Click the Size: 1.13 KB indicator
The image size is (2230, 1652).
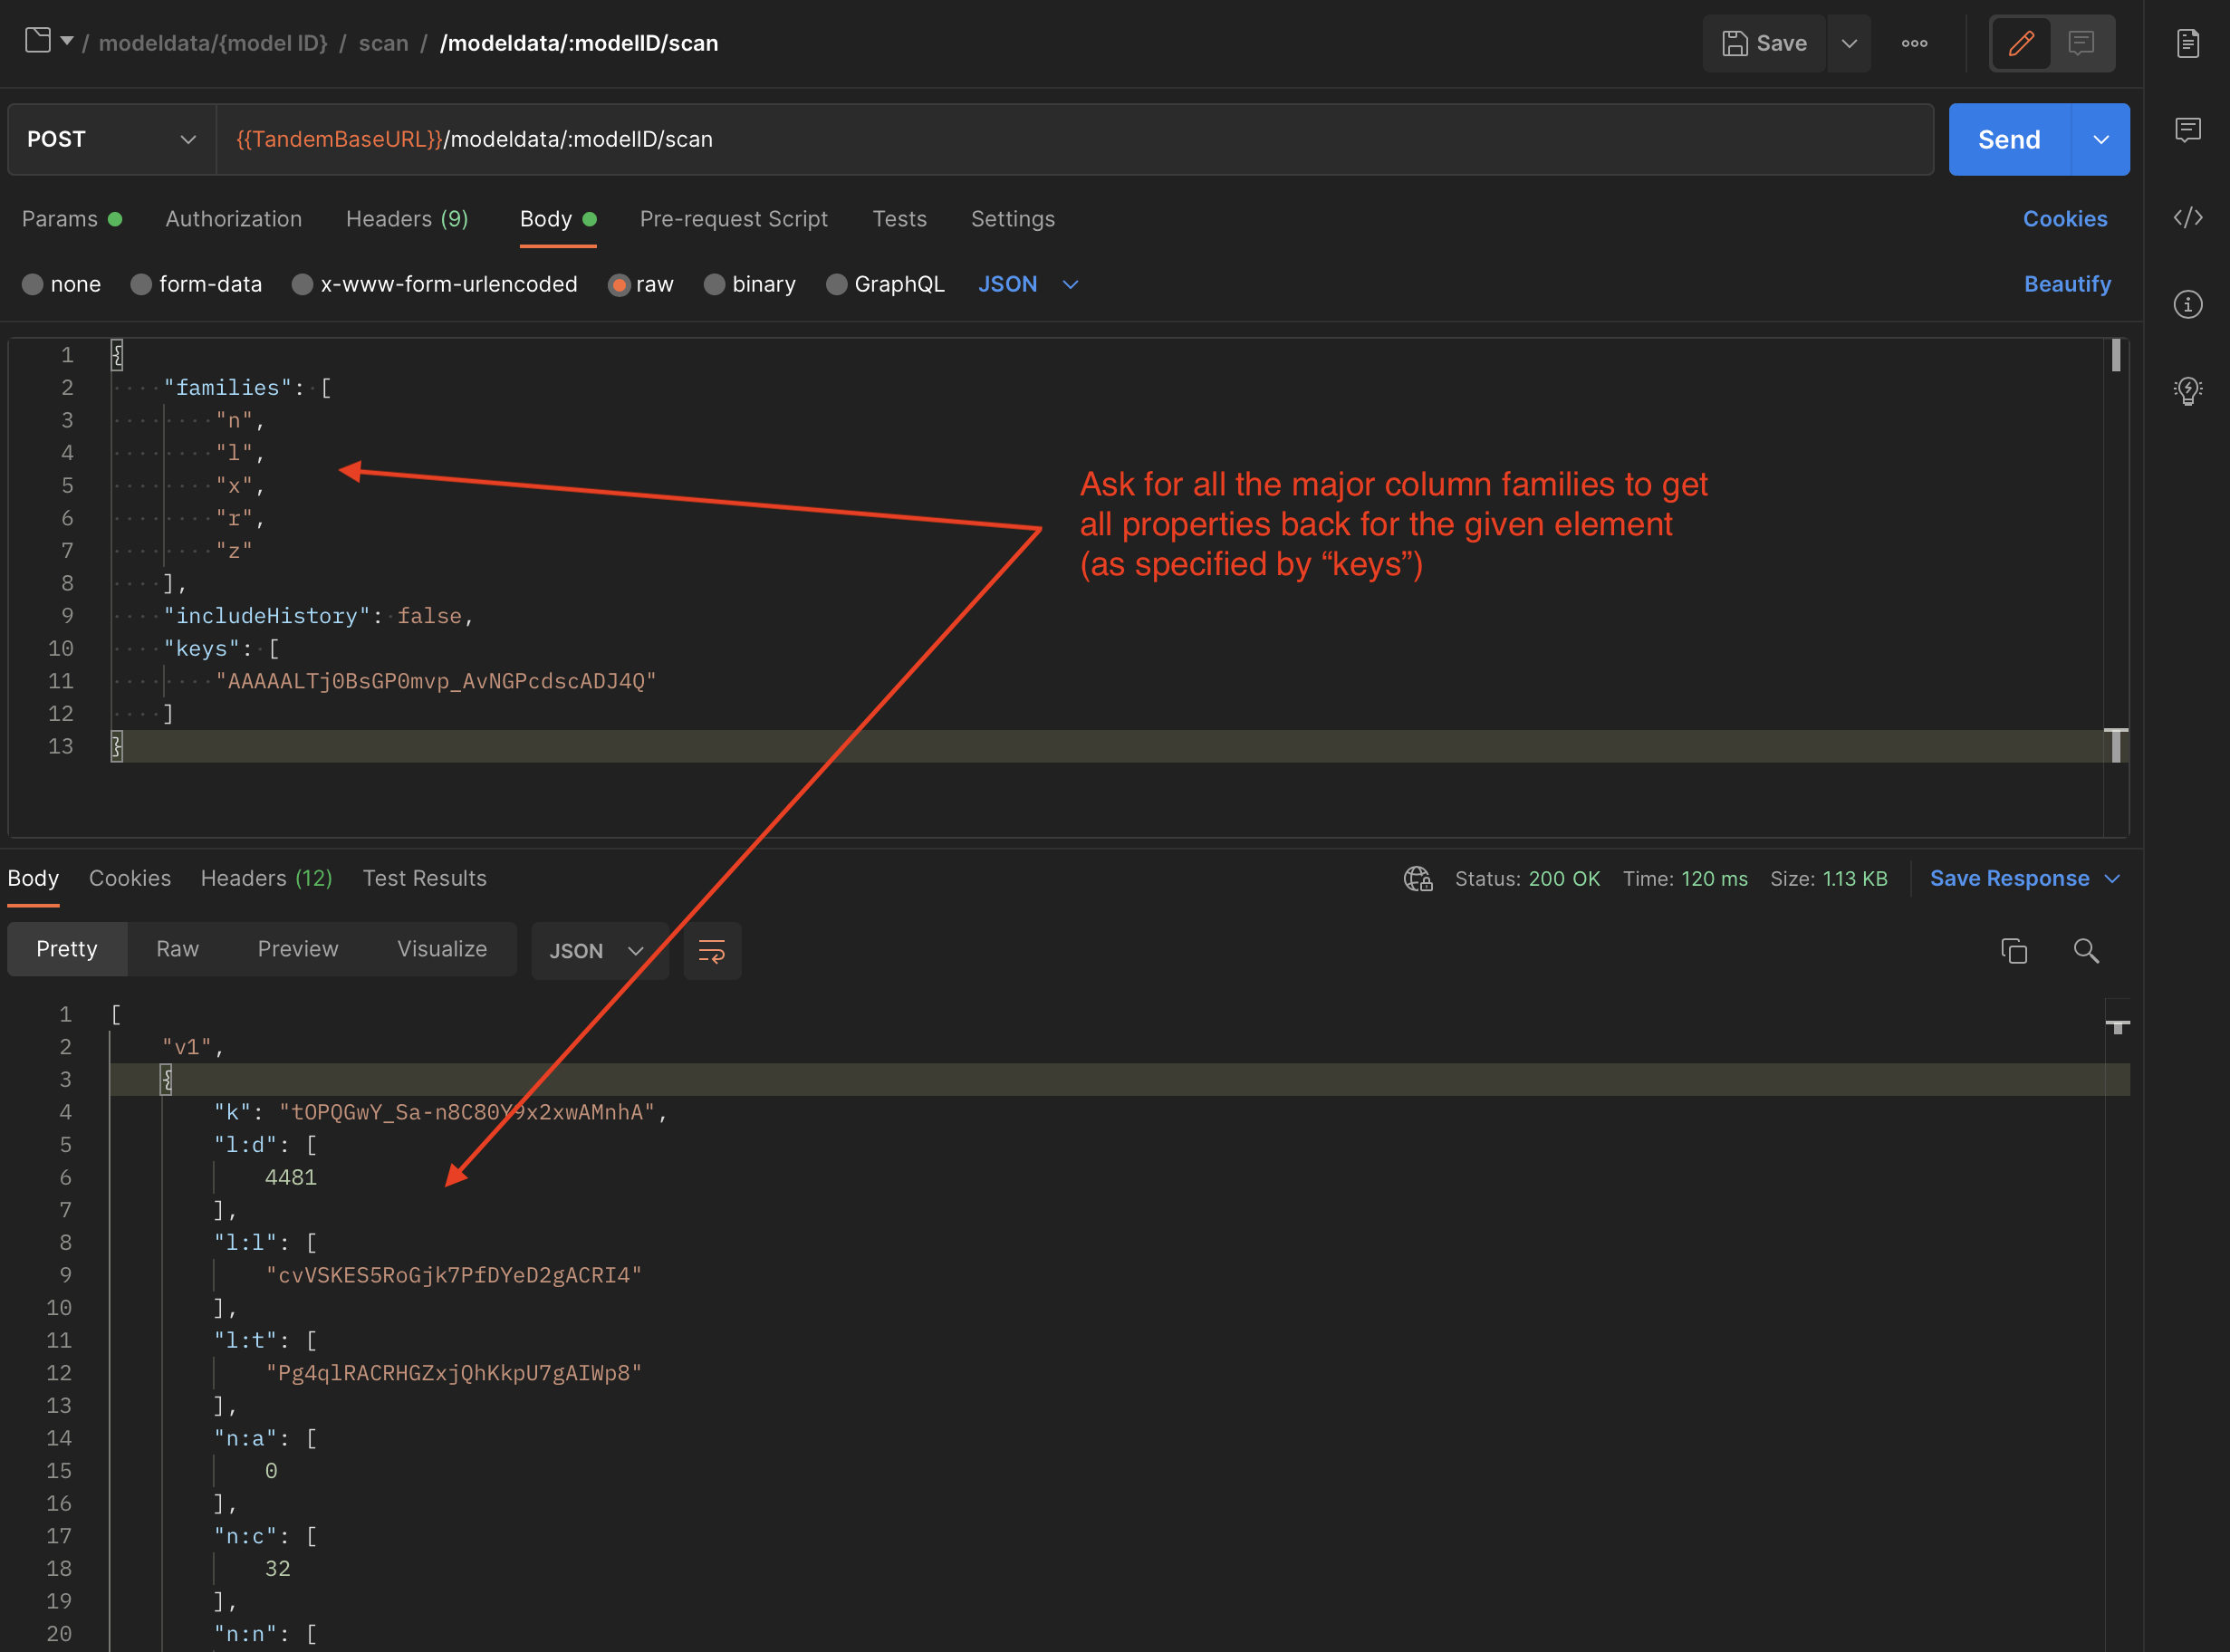[x=1829, y=878]
